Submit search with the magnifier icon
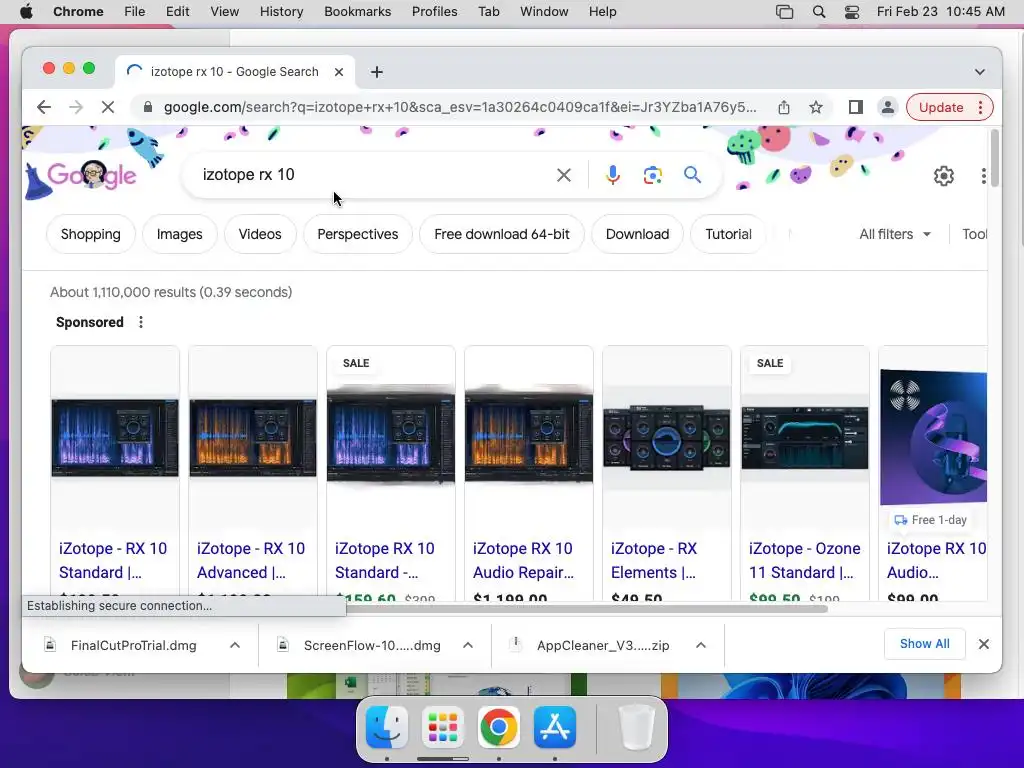This screenshot has height=768, width=1024. pyautogui.click(x=692, y=174)
